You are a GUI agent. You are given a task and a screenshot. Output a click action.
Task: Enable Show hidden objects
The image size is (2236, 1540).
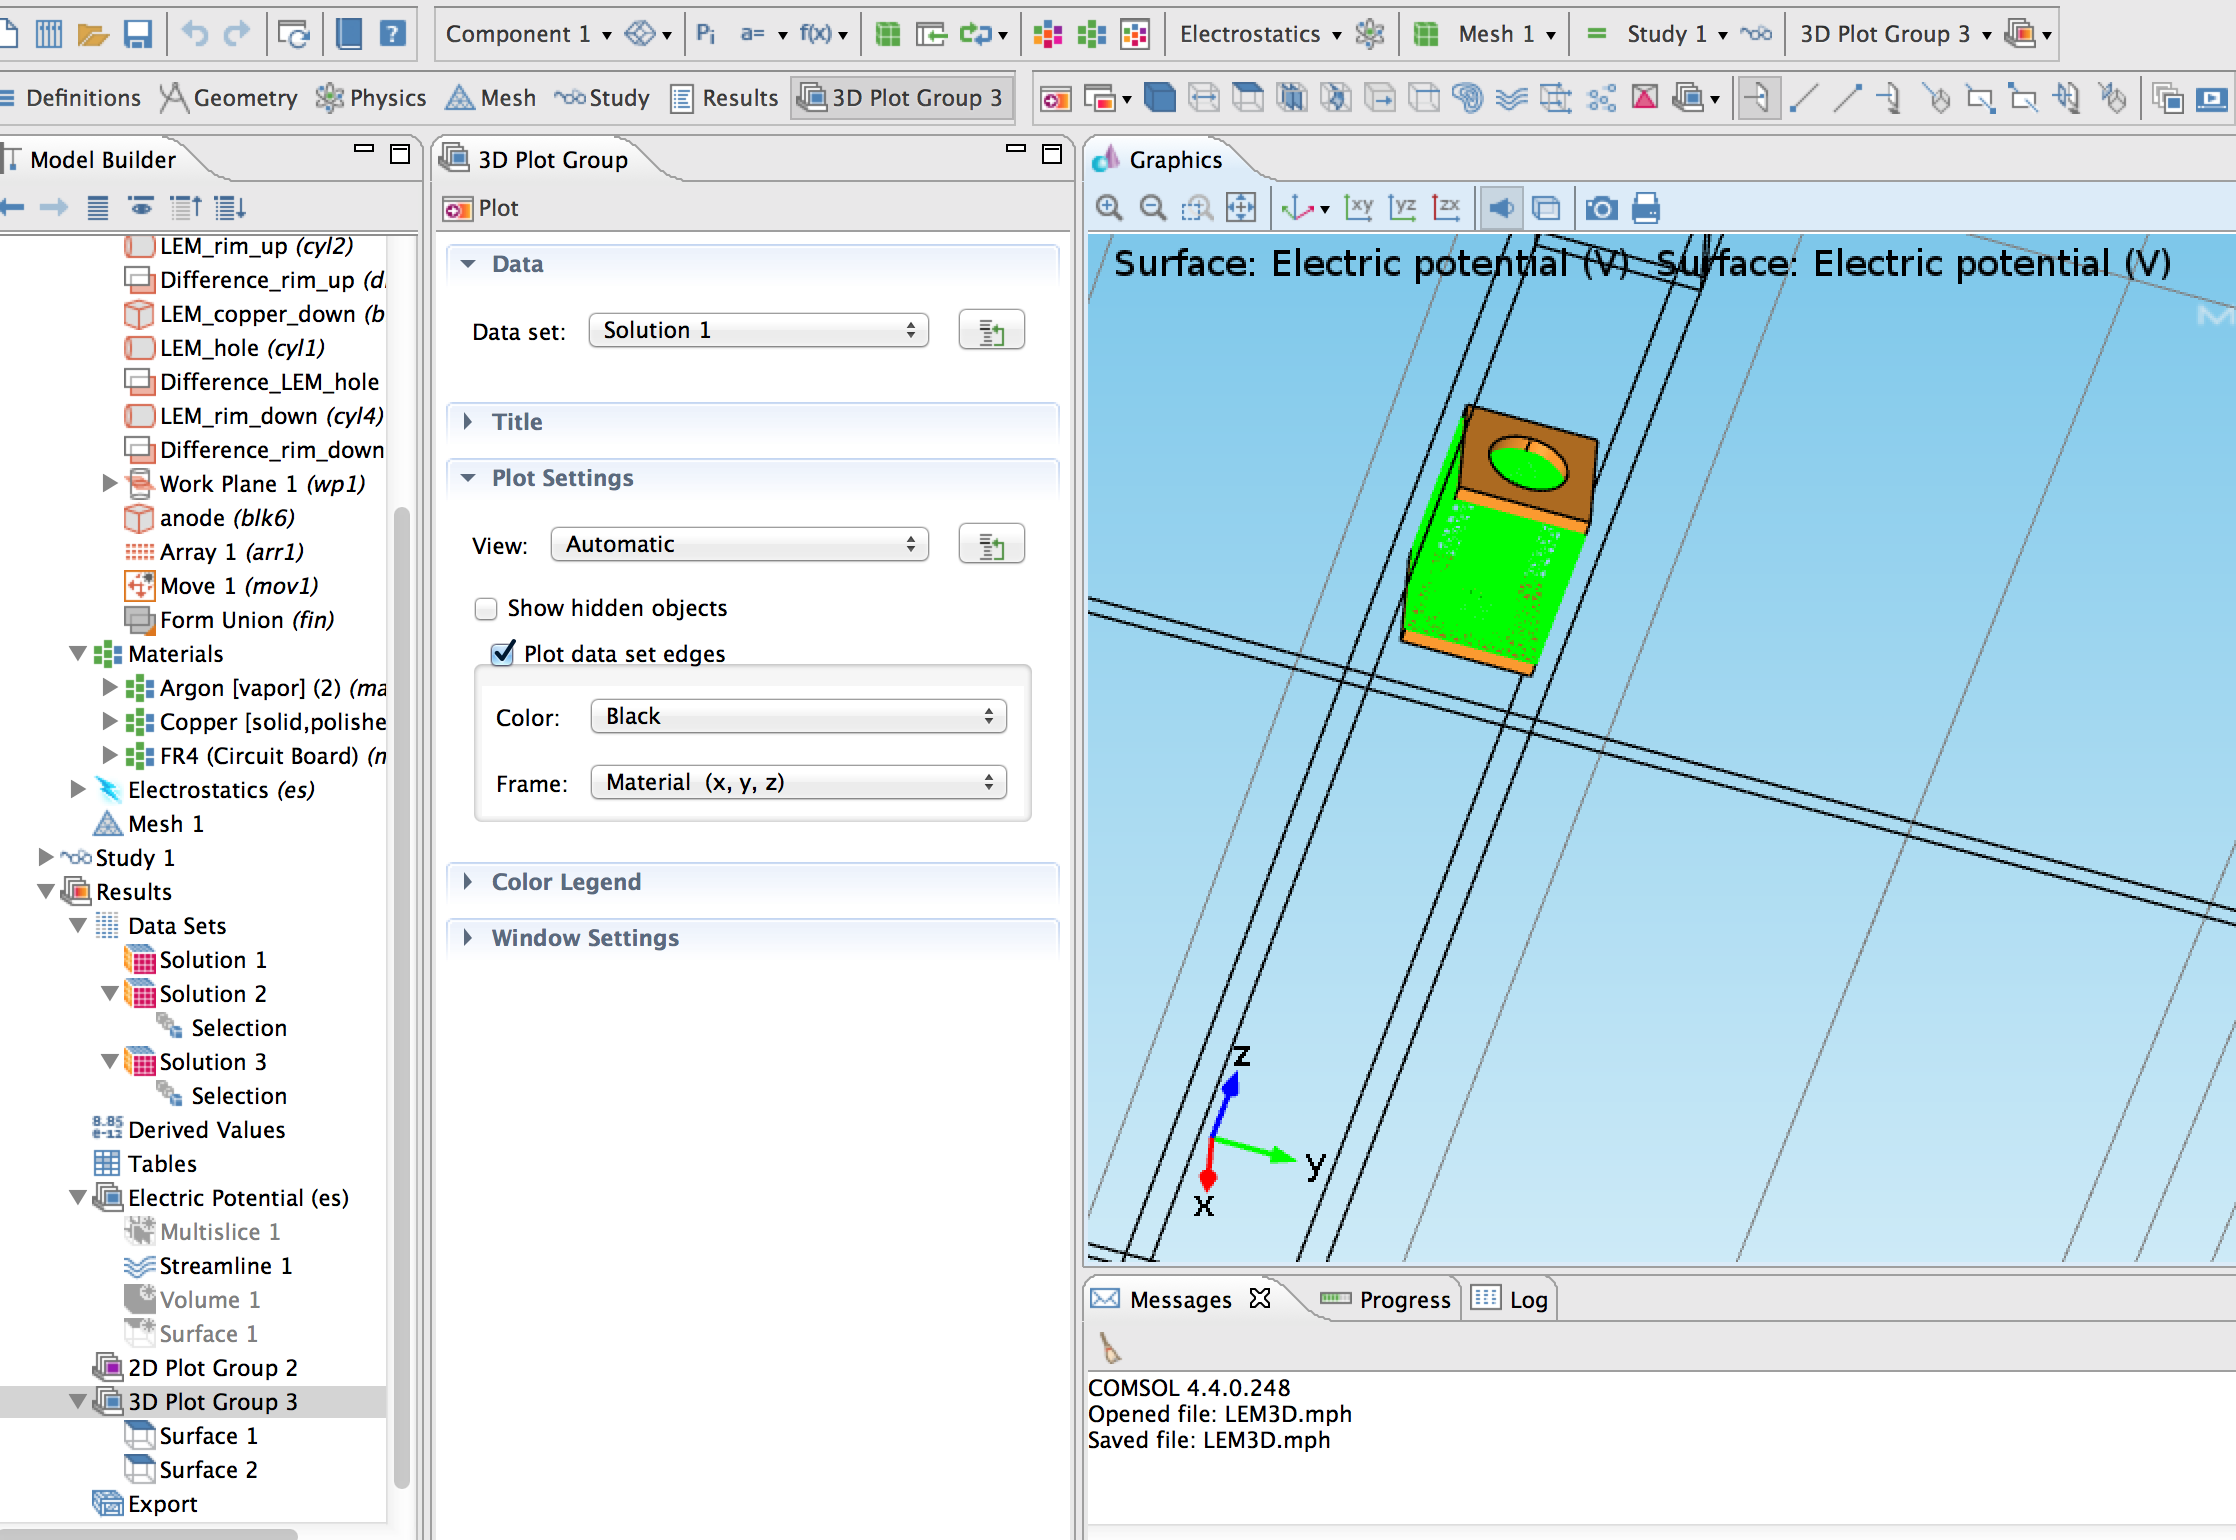click(486, 608)
